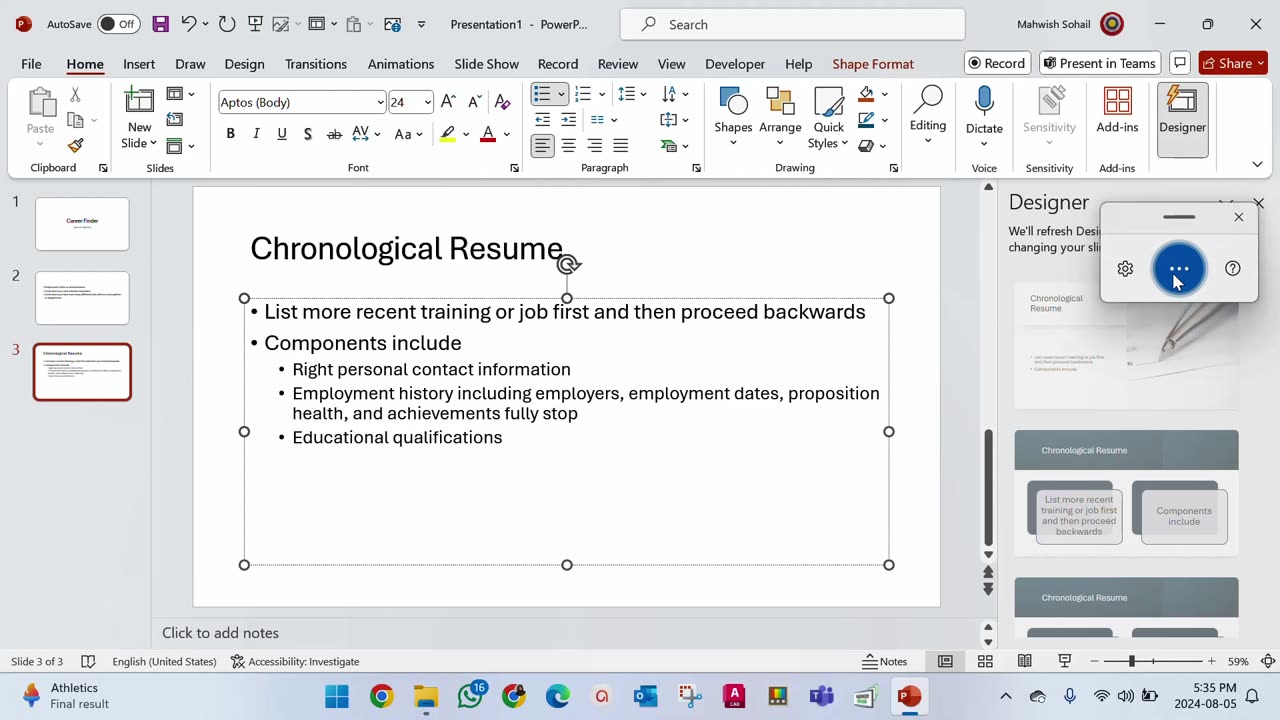This screenshot has height=720, width=1280.
Task: Align text to the right
Action: [594, 146]
